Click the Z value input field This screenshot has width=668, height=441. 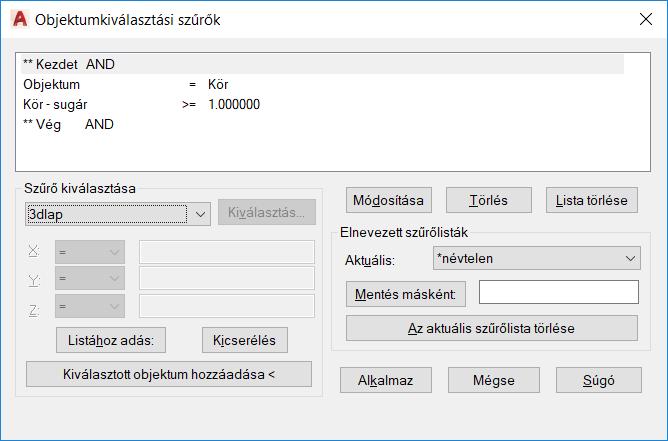227,306
